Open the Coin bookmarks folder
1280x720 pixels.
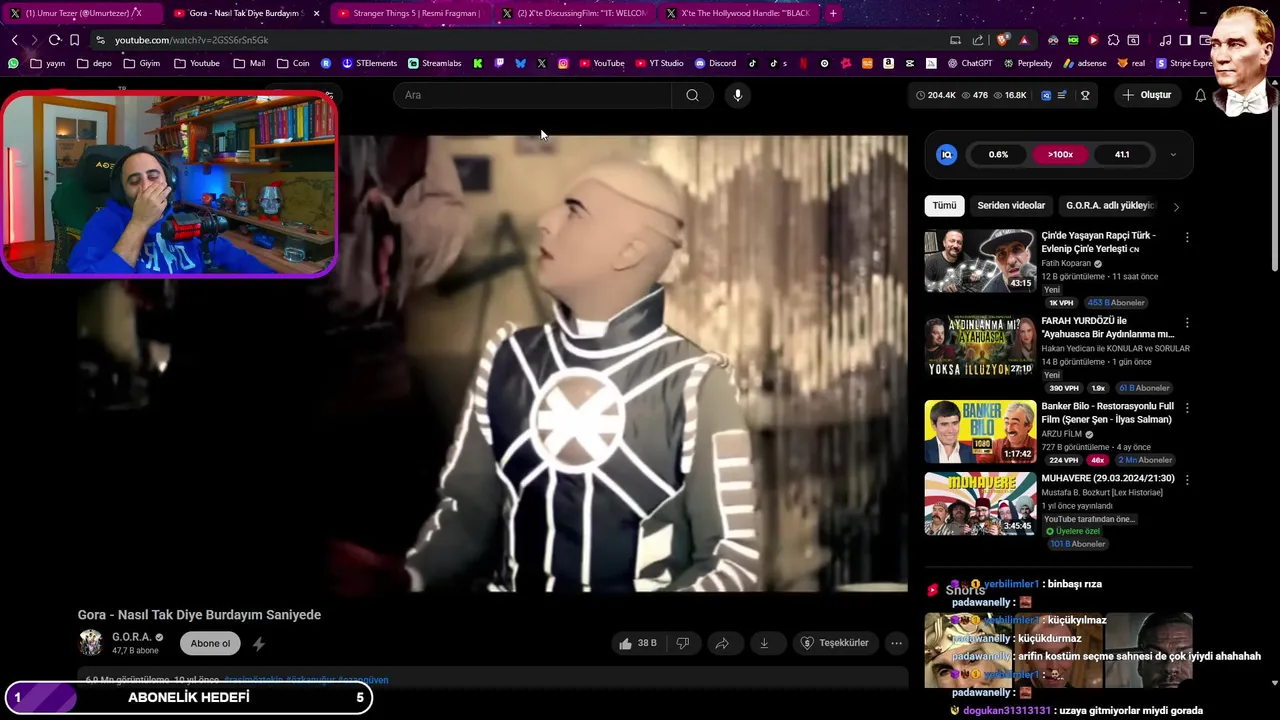[x=292, y=63]
